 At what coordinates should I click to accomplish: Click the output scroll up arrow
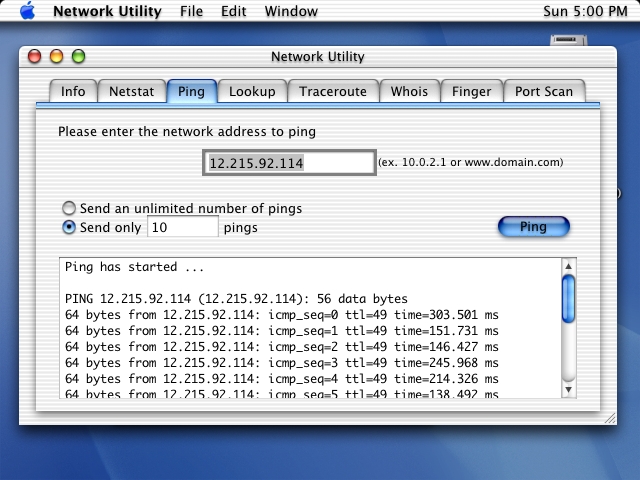coord(568,267)
